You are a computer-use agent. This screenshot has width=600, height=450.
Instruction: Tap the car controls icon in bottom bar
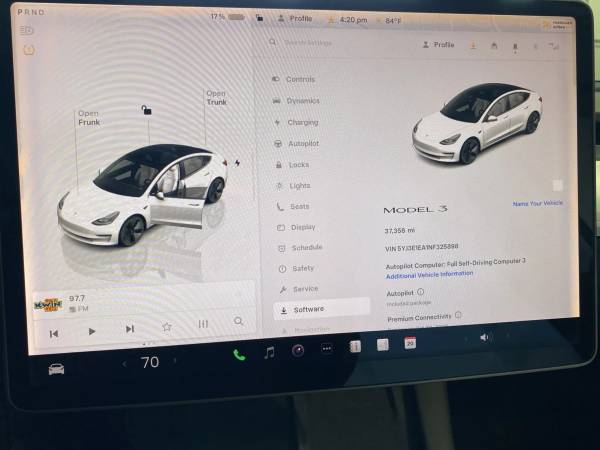point(57,368)
